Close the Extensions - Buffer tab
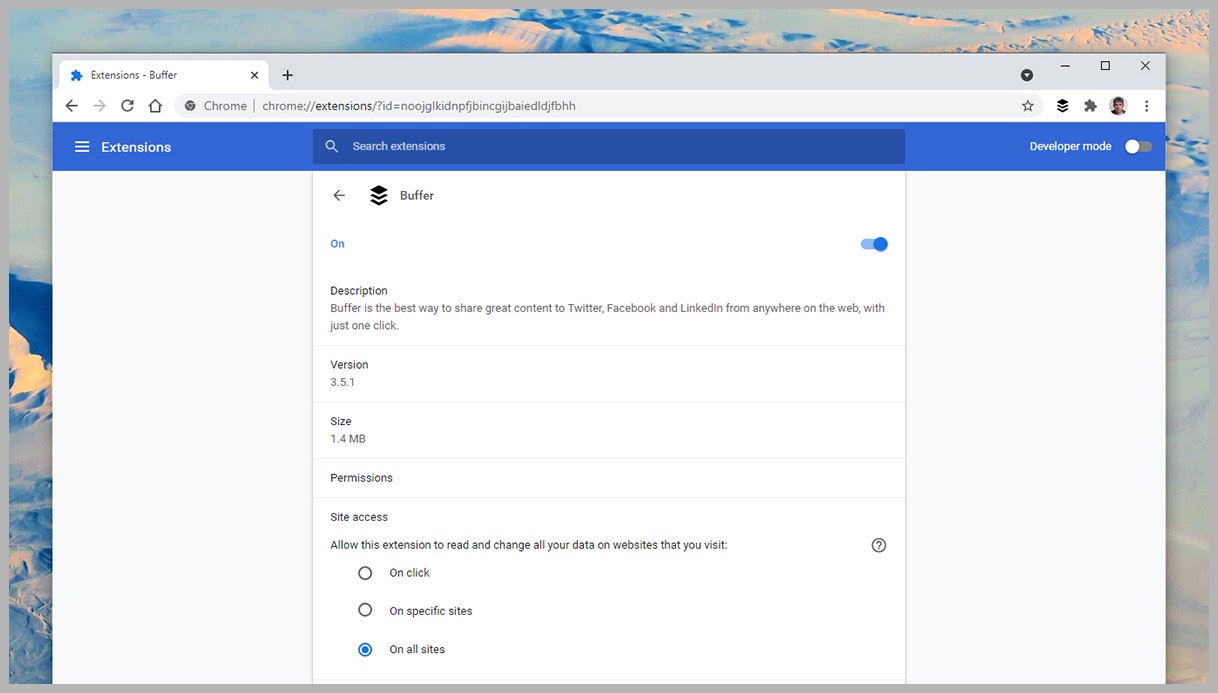Viewport: 1218px width, 693px height. click(x=254, y=75)
